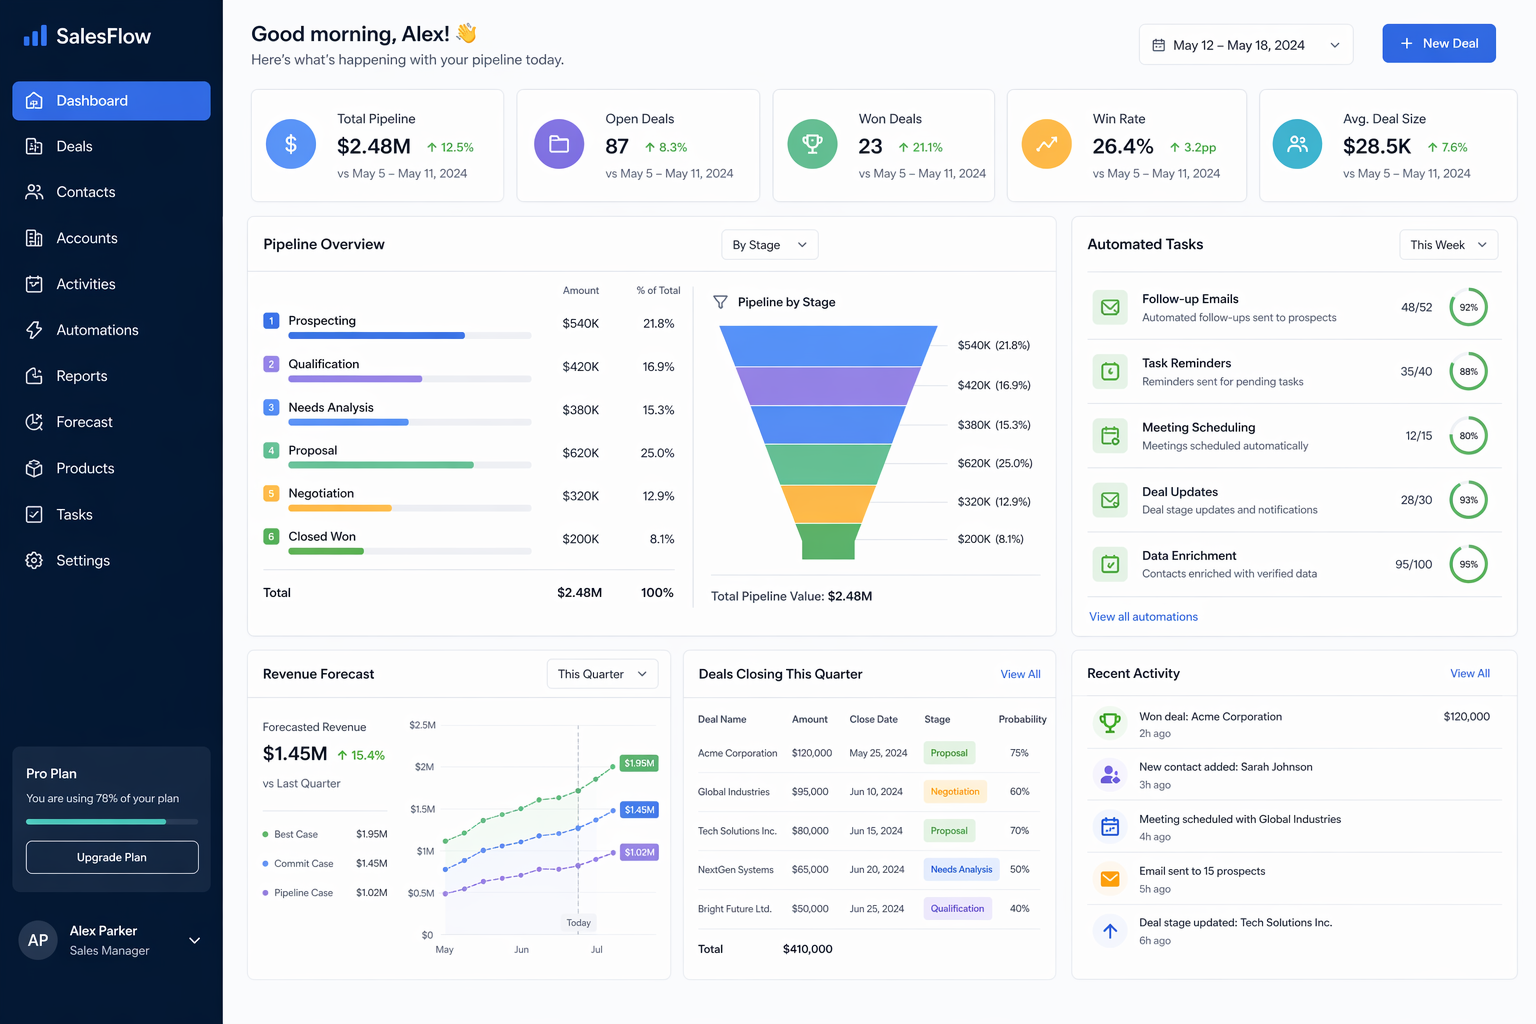Open Reports in the sidebar
This screenshot has height=1024, width=1536.
pos(111,376)
